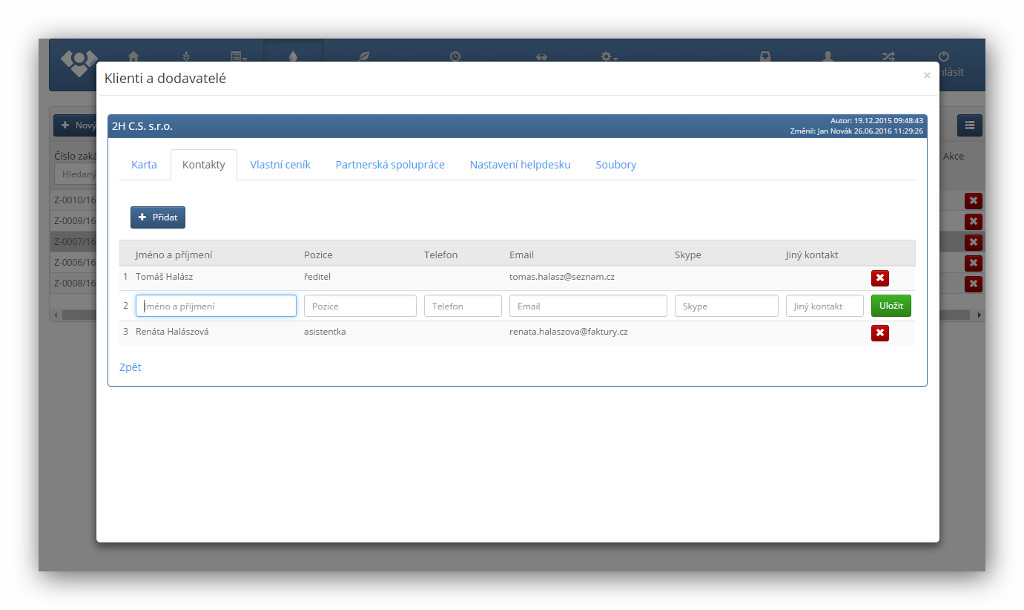Image resolution: width=1024 pixels, height=610 pixels.
Task: Delete the Tomáš Halász contact row
Action: tap(879, 278)
